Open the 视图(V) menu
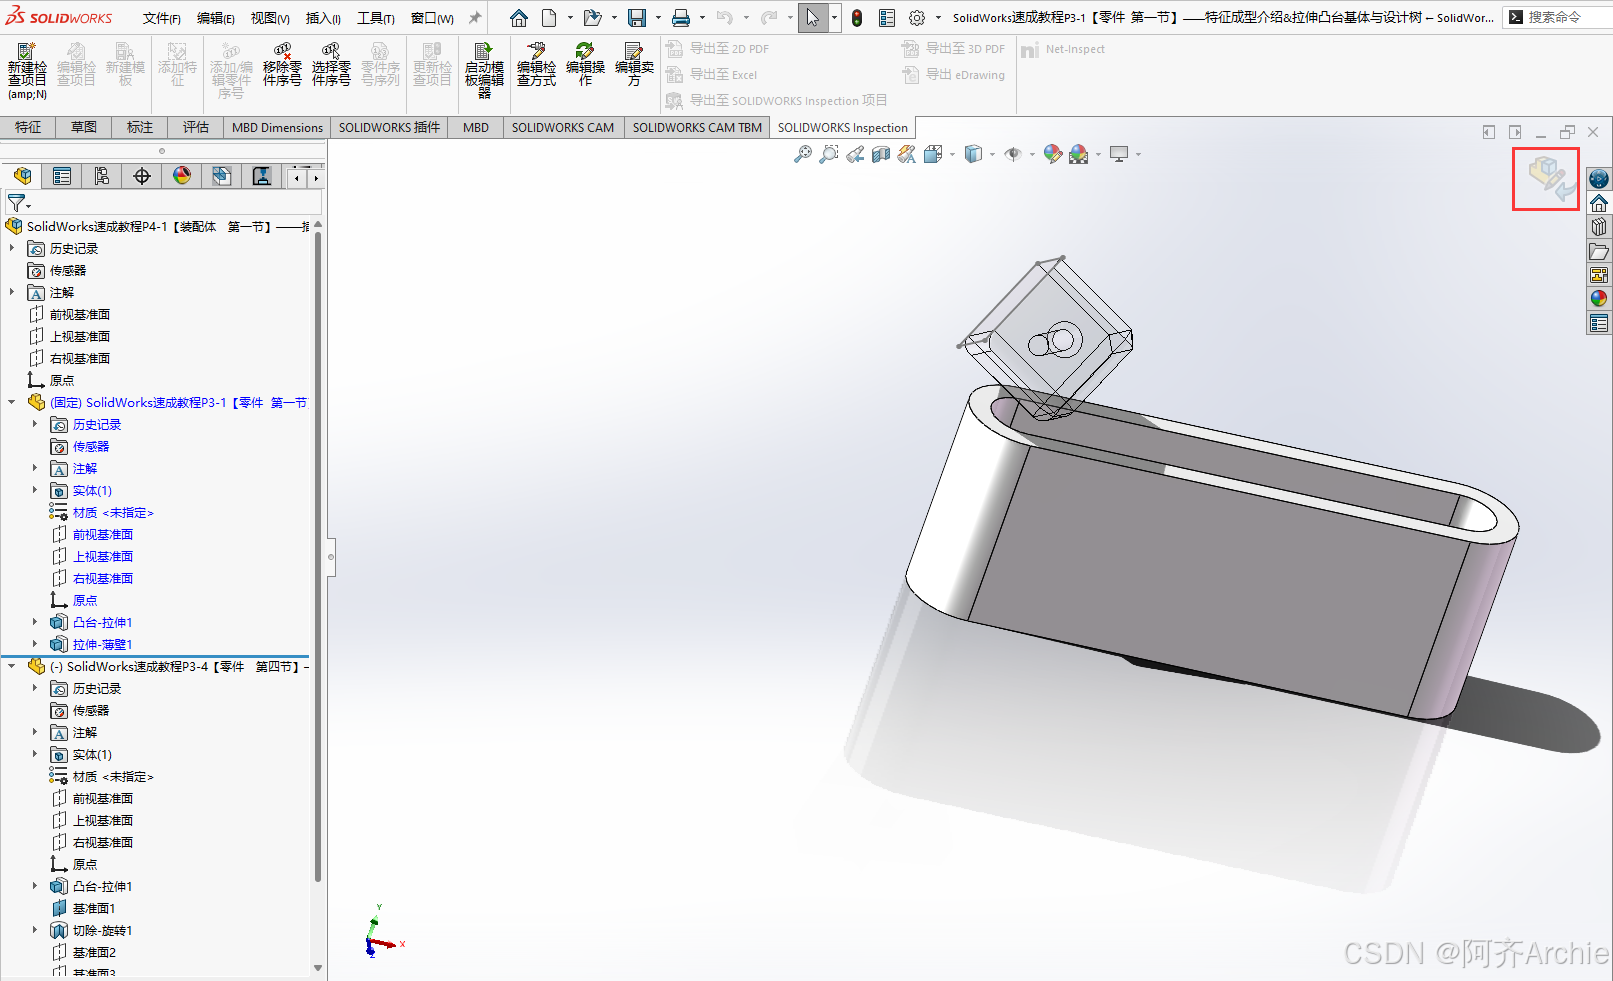The image size is (1613, 981). [270, 18]
